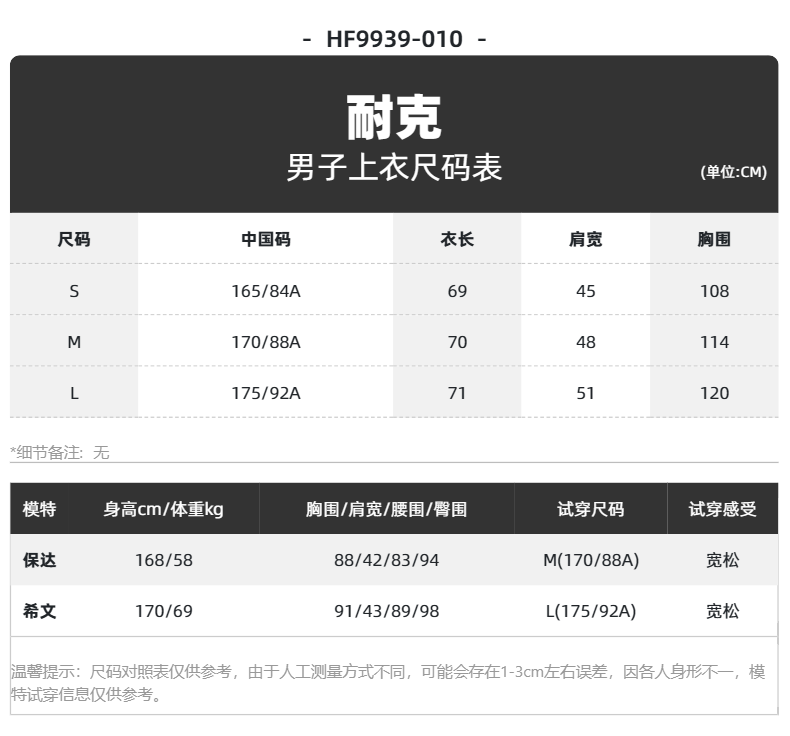Image resolution: width=790 pixels, height=736 pixels.
Task: Click the chest value 114
Action: click(x=714, y=343)
